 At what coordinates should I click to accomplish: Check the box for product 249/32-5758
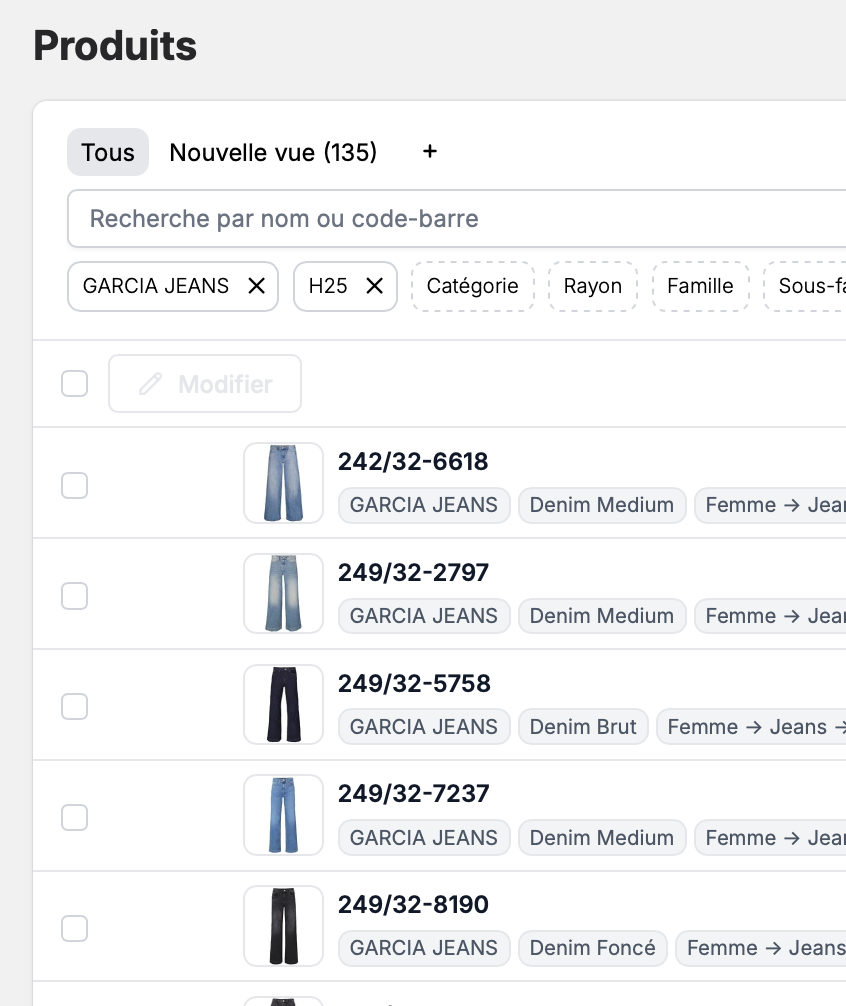74,706
